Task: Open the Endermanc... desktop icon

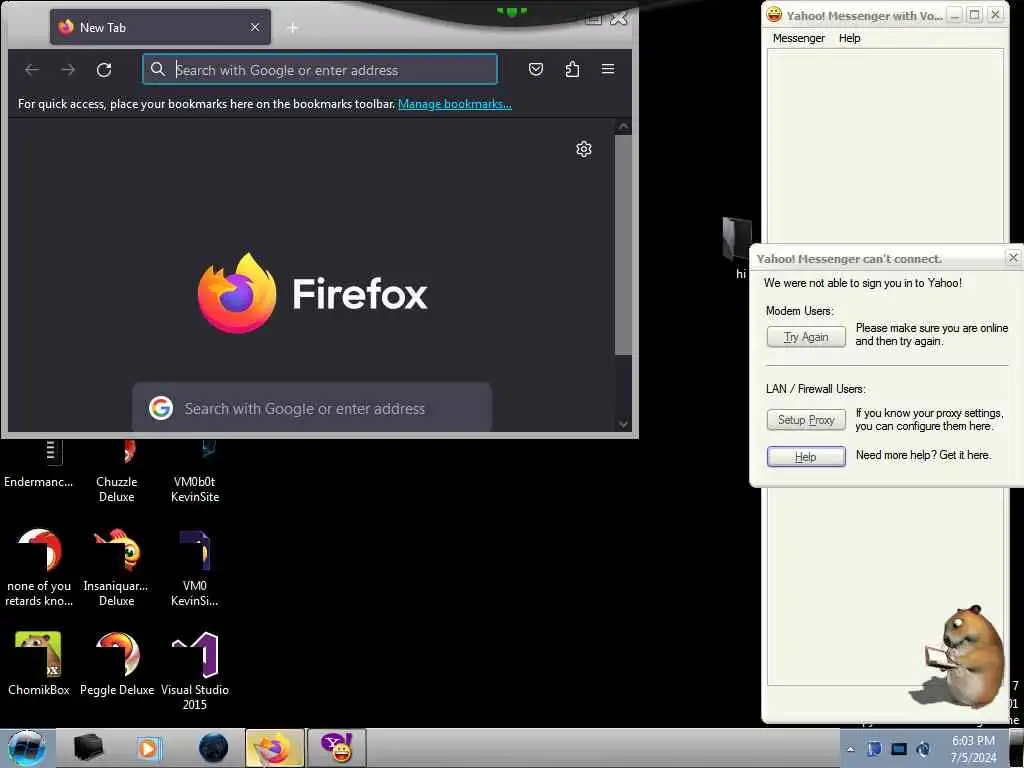Action: [x=39, y=466]
